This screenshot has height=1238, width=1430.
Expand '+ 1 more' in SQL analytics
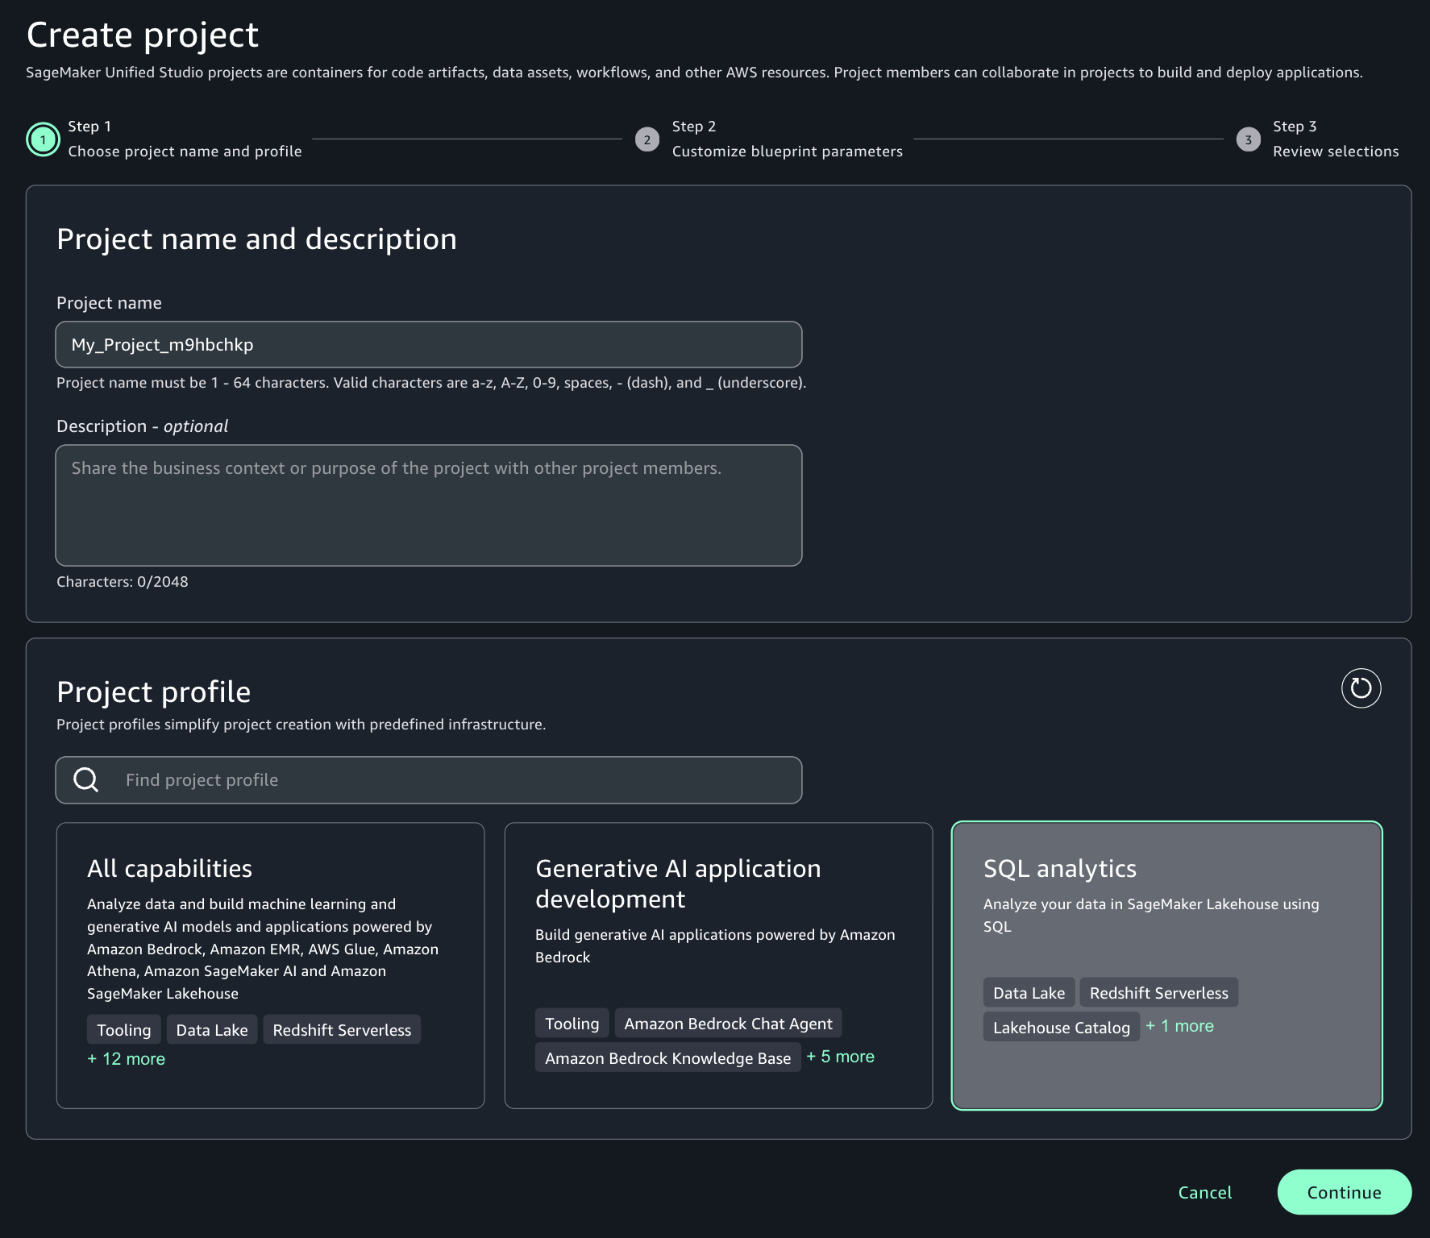(1180, 1026)
